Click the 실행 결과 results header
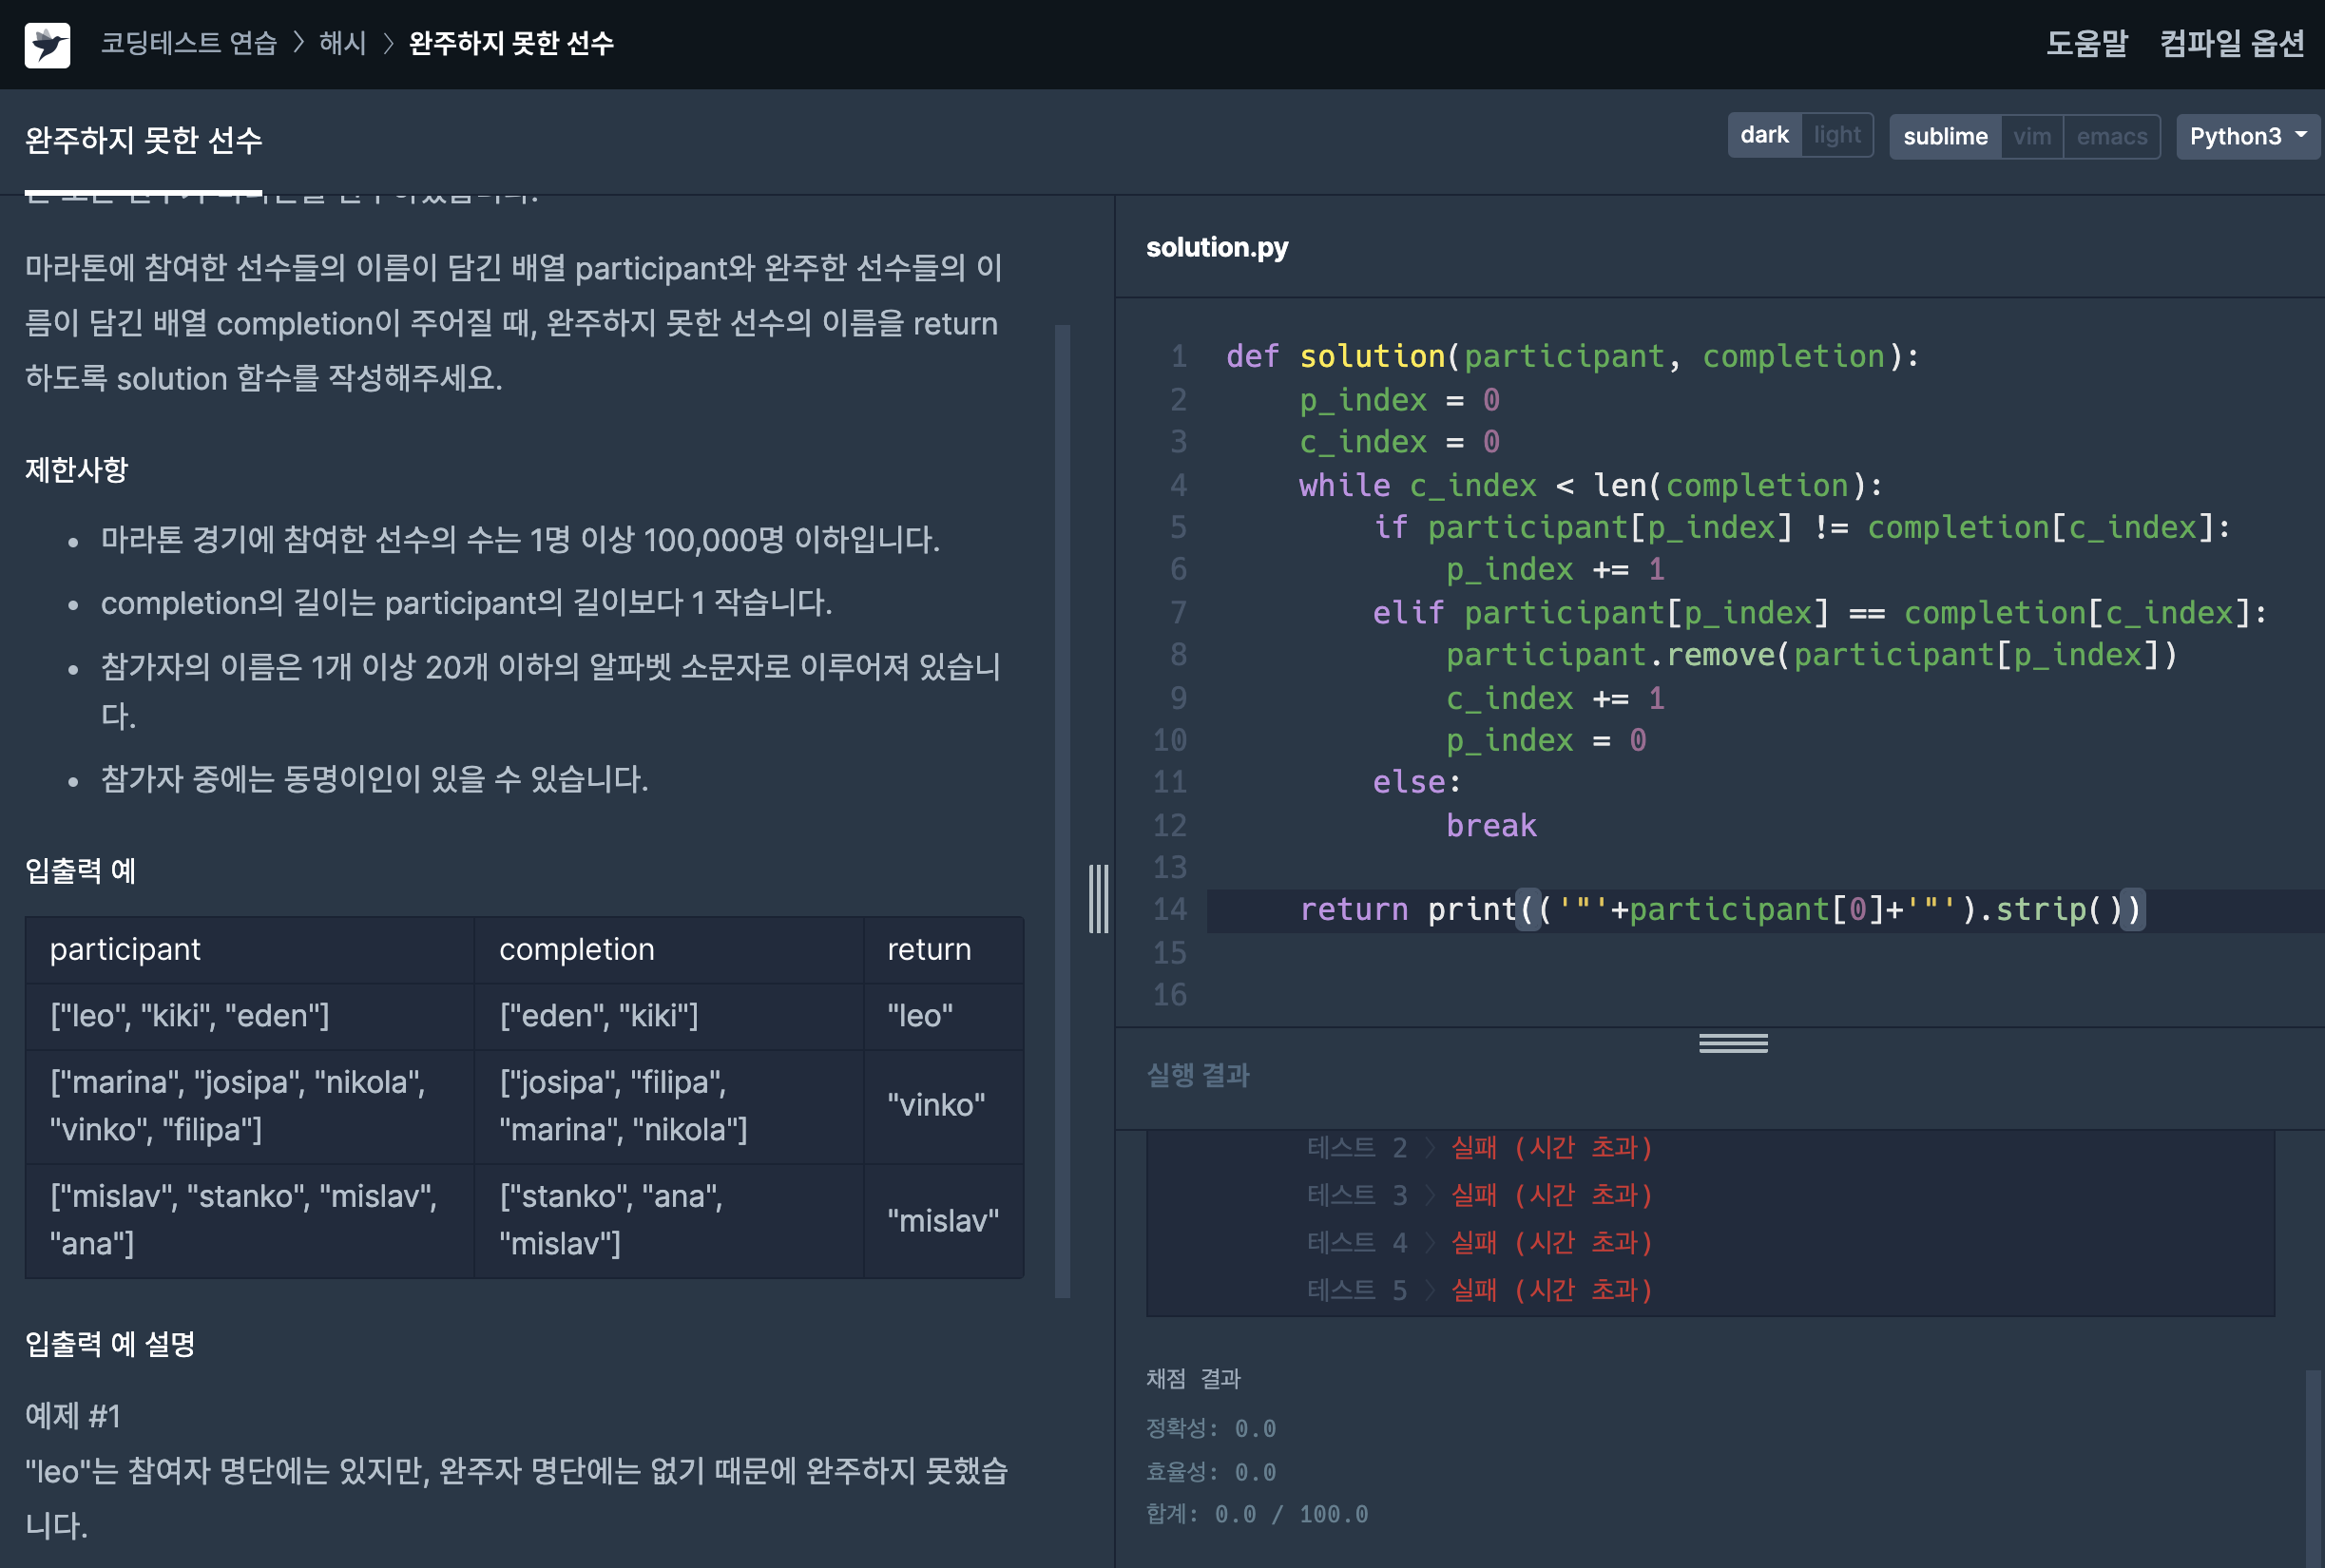This screenshot has height=1568, width=2325. point(1197,1075)
